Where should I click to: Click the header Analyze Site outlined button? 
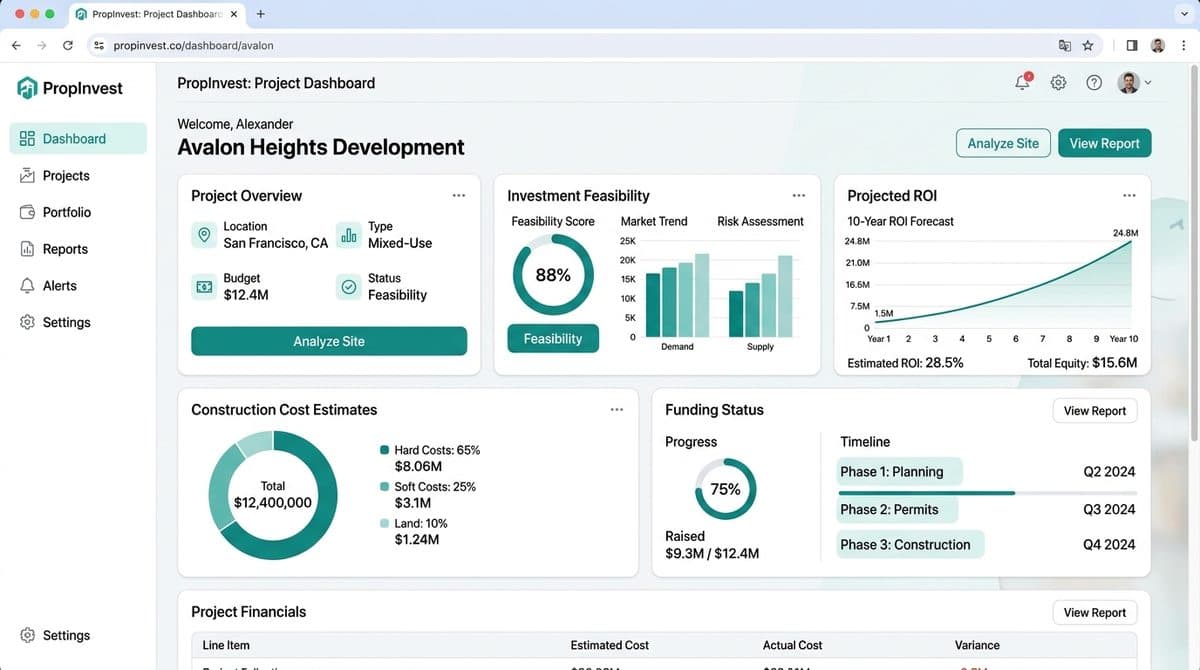tap(1003, 143)
